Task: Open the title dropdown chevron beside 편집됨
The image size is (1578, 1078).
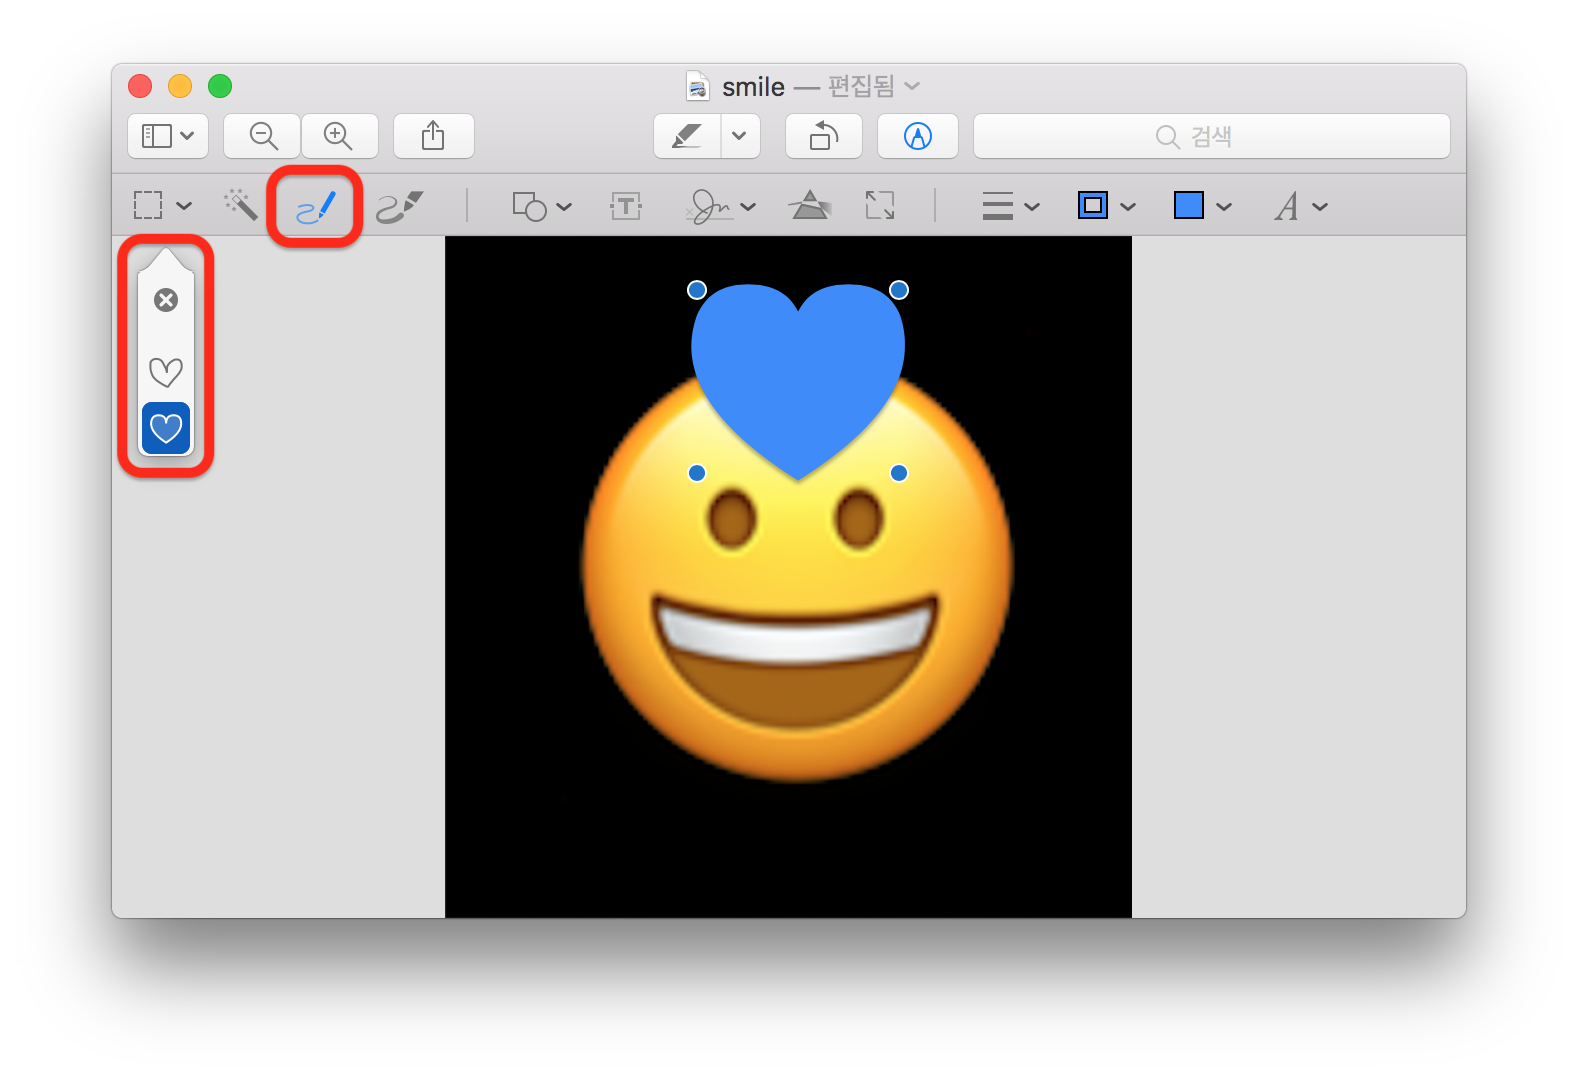Action: (912, 86)
